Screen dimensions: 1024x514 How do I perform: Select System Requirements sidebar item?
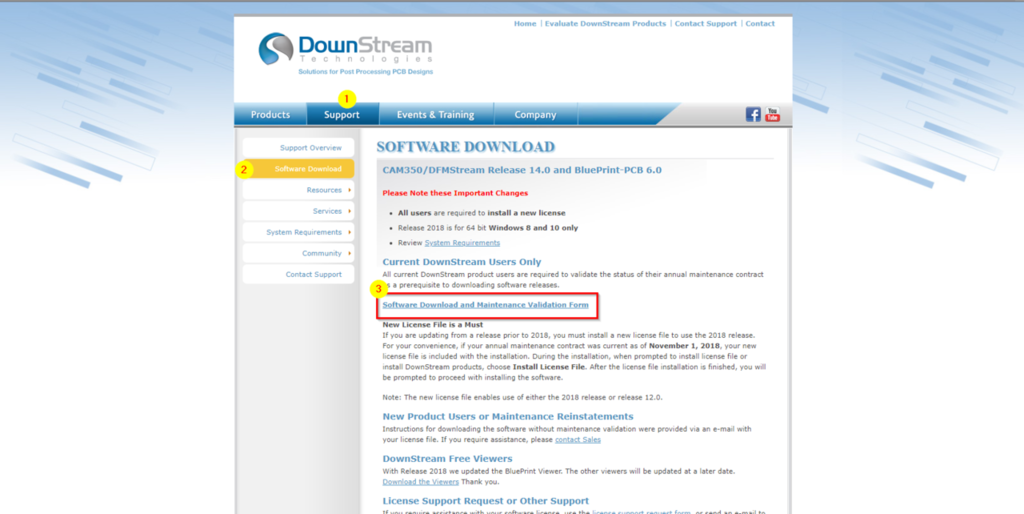click(x=298, y=232)
